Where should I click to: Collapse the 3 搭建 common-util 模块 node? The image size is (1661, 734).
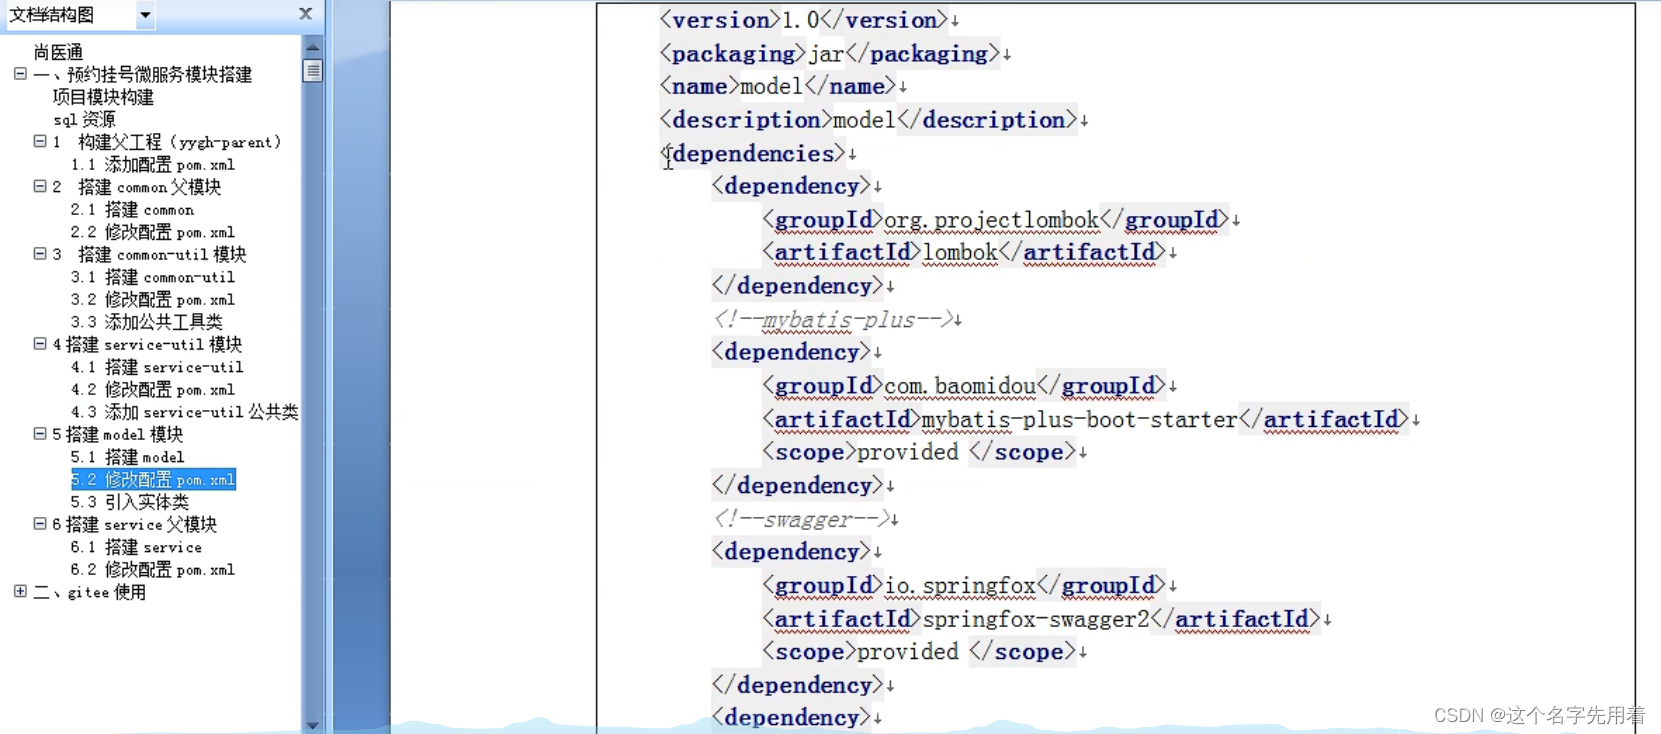point(40,254)
